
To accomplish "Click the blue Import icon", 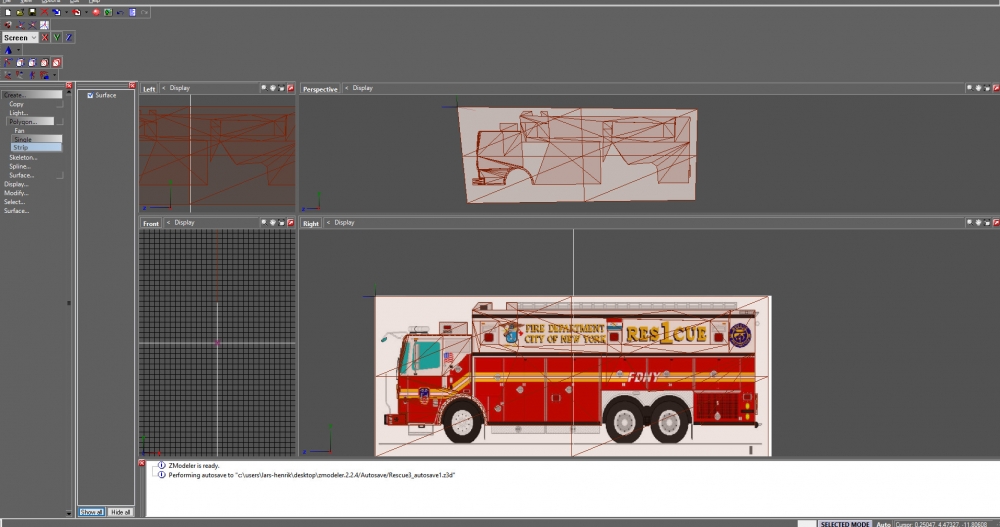I will pos(56,12).
